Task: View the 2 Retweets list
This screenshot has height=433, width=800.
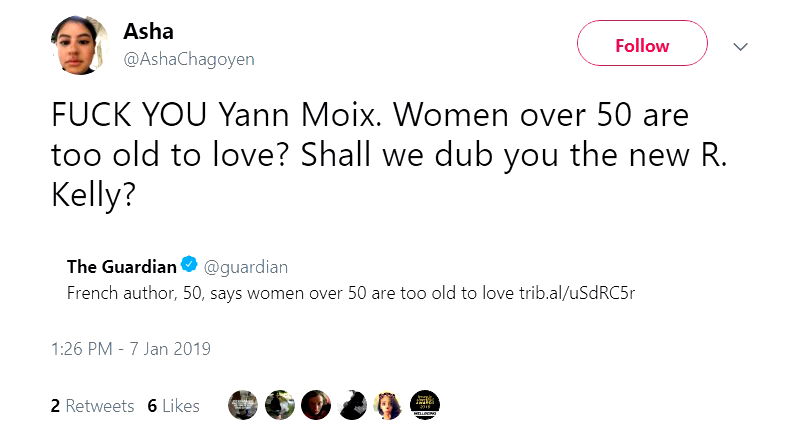Action: [92, 406]
